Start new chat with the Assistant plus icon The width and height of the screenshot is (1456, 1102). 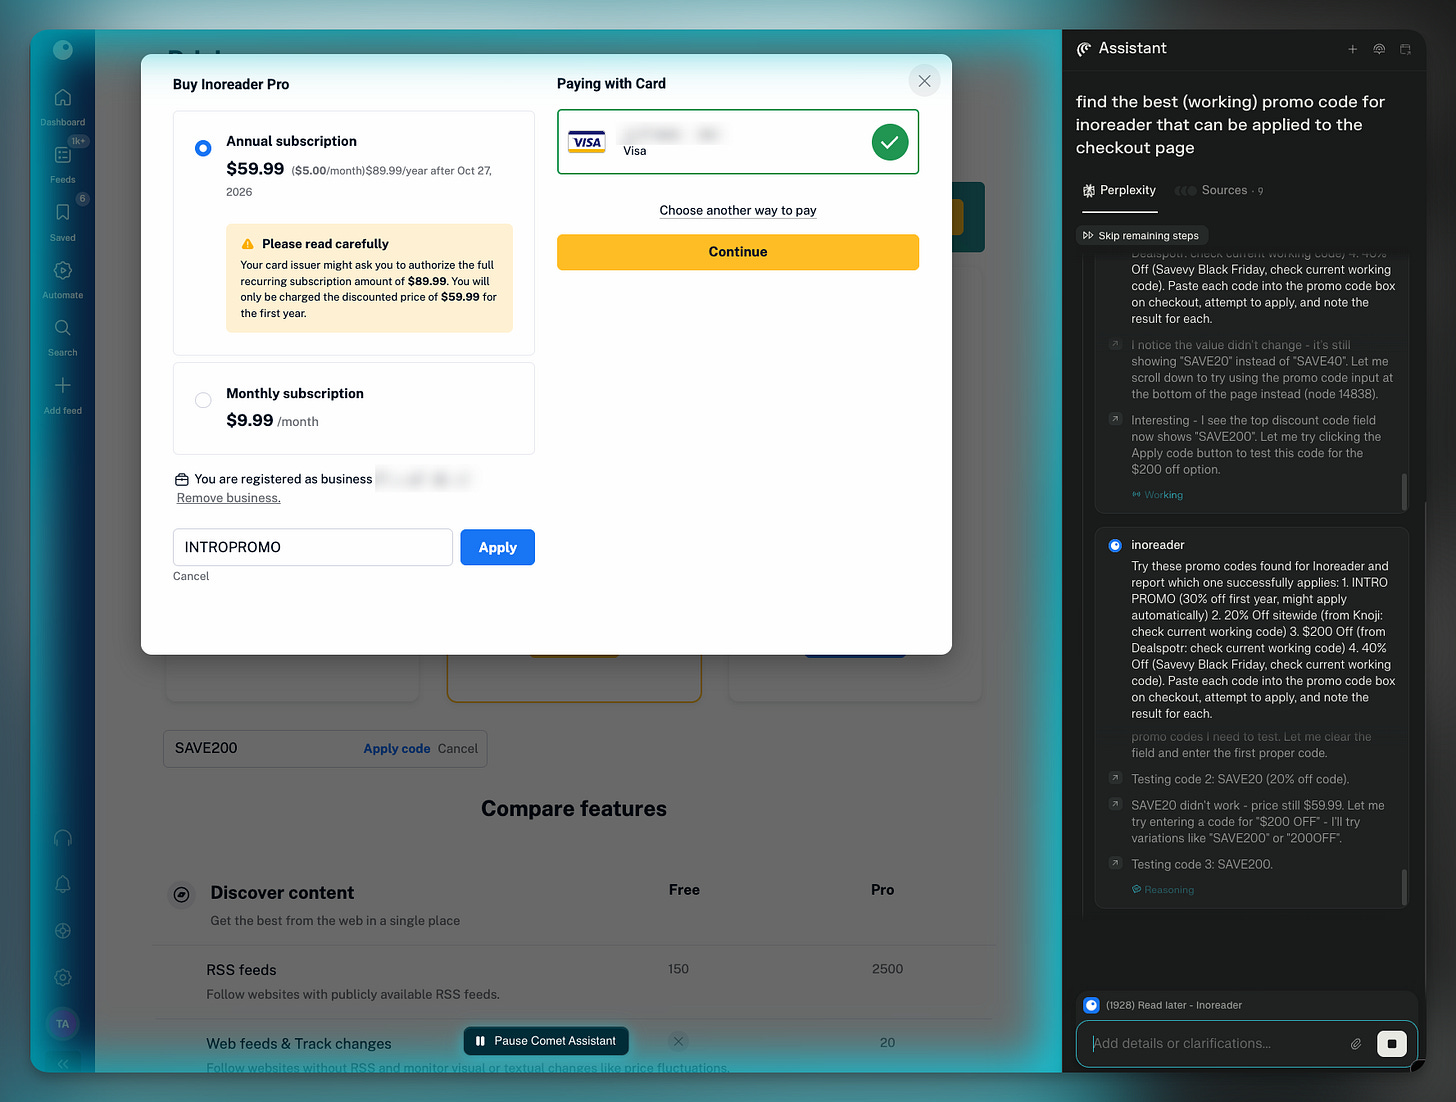(1352, 49)
